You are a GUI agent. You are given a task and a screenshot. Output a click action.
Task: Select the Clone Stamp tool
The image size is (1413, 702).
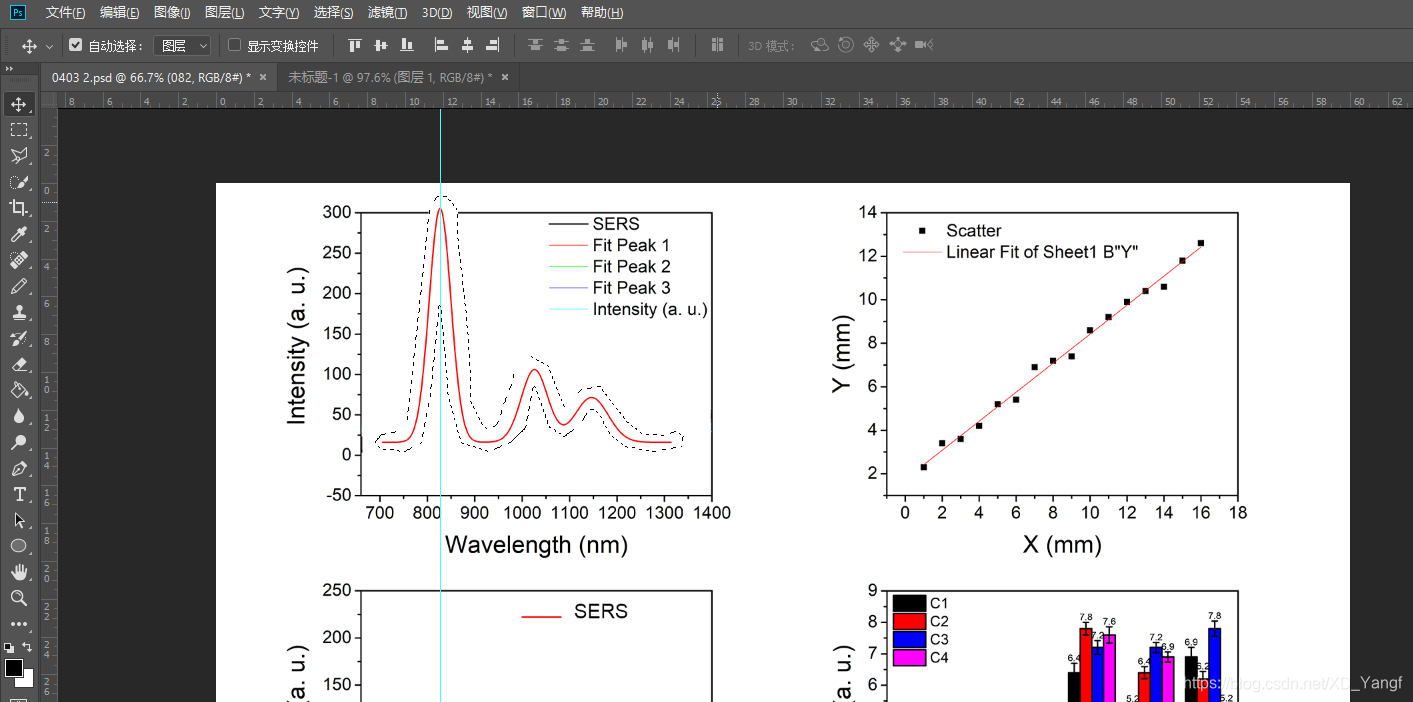[x=18, y=312]
